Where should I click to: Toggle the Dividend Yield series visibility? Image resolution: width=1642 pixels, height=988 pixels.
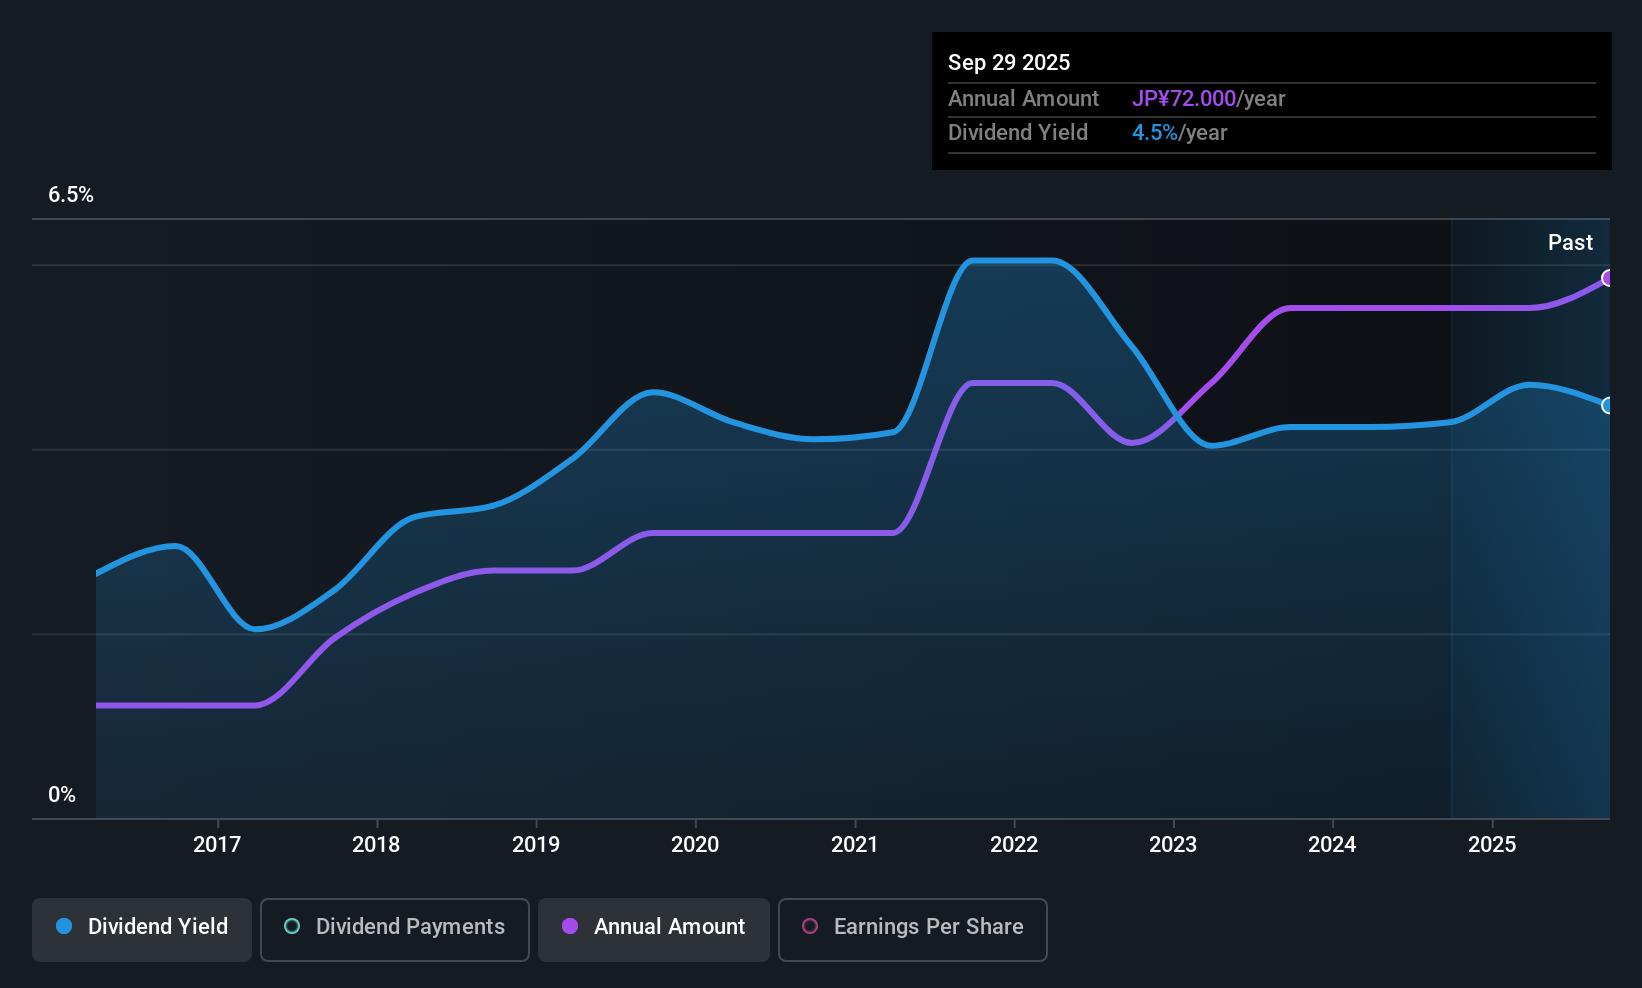[x=141, y=929]
